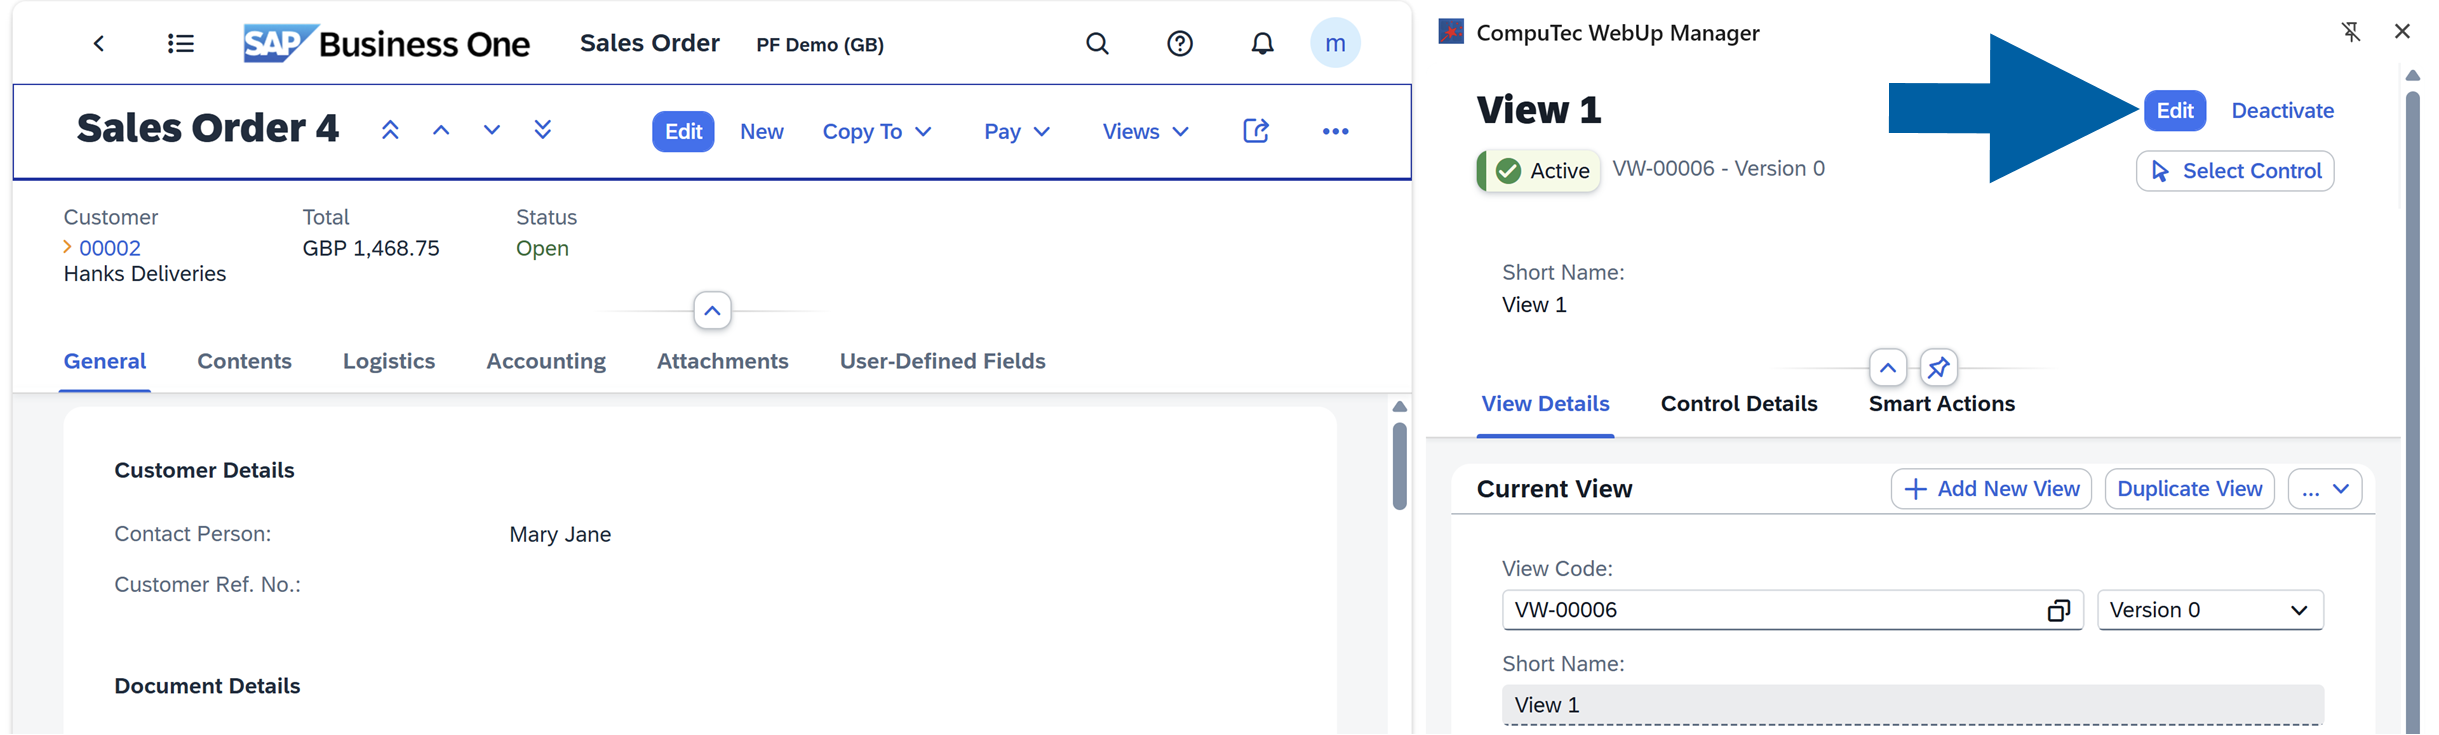This screenshot has width=2439, height=735.
Task: Click 'Hanks Deliveries' customer name
Action: point(145,274)
